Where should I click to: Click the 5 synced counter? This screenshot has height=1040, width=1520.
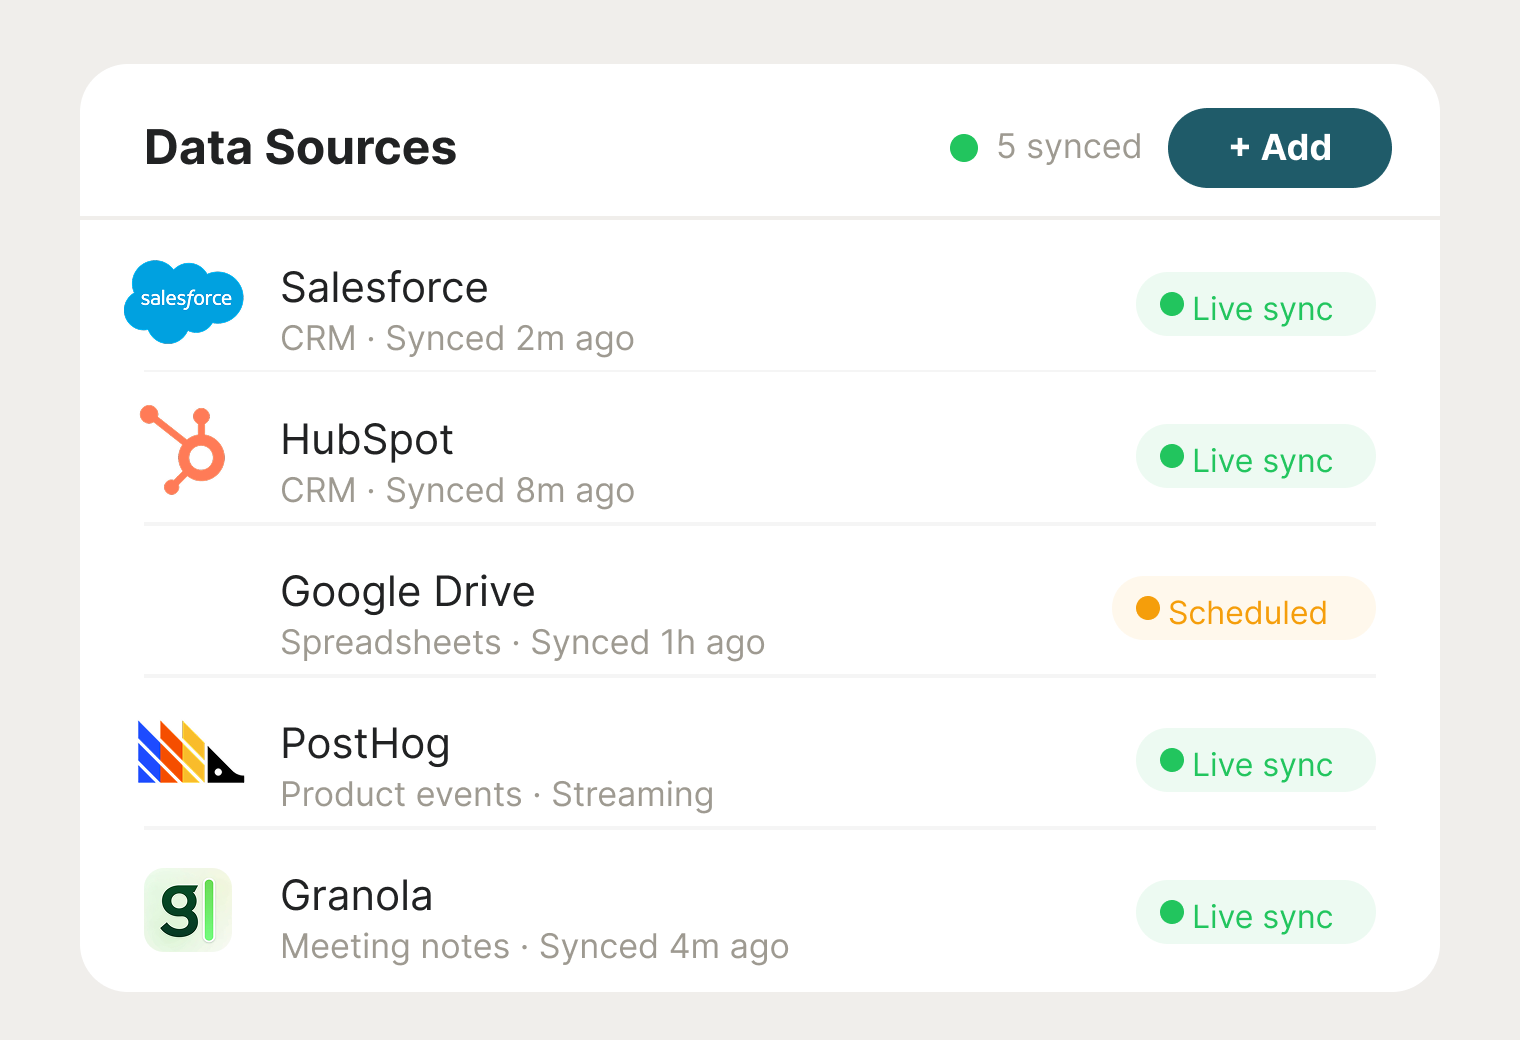pyautogui.click(x=1068, y=147)
